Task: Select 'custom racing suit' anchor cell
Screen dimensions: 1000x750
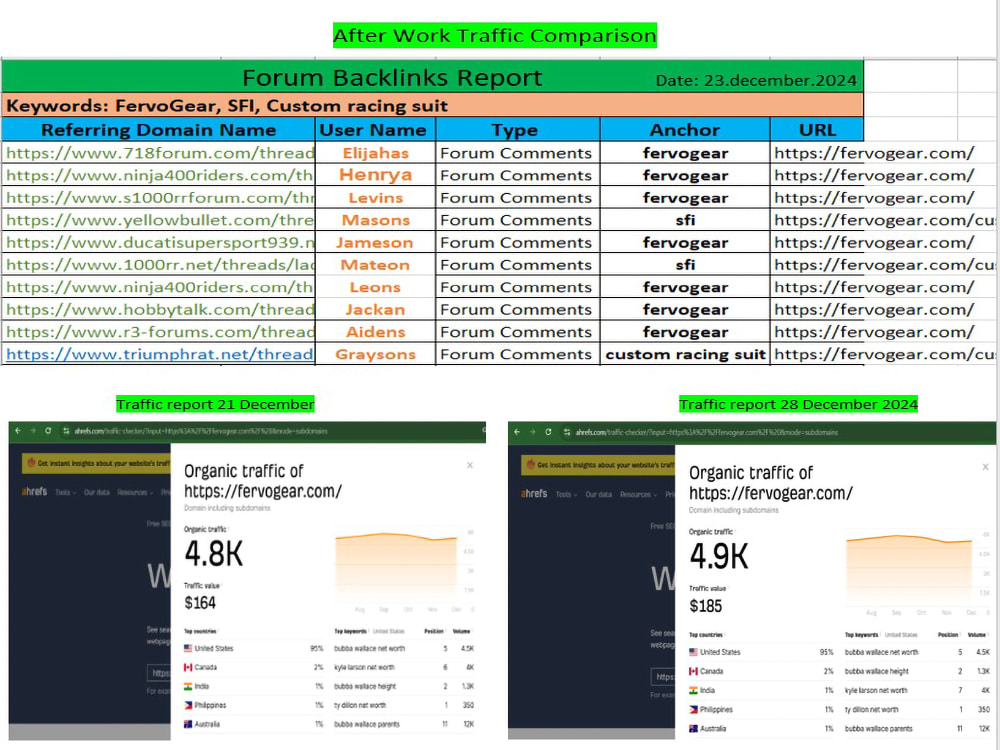Action: pos(685,354)
